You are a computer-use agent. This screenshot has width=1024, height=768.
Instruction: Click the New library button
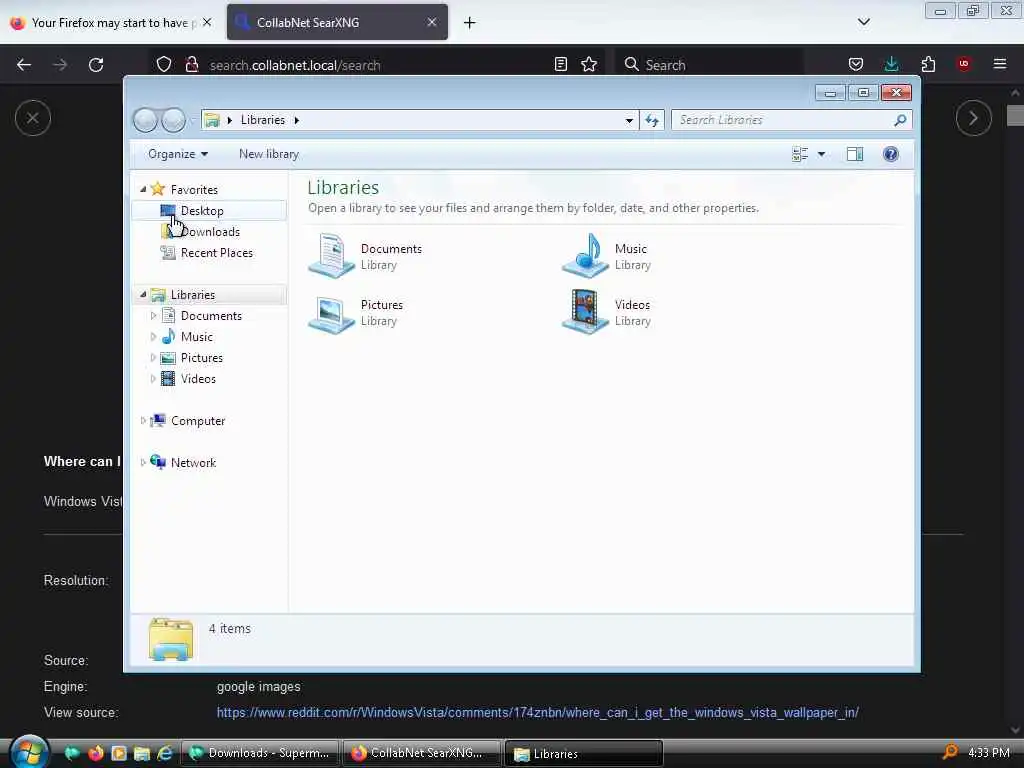click(268, 154)
